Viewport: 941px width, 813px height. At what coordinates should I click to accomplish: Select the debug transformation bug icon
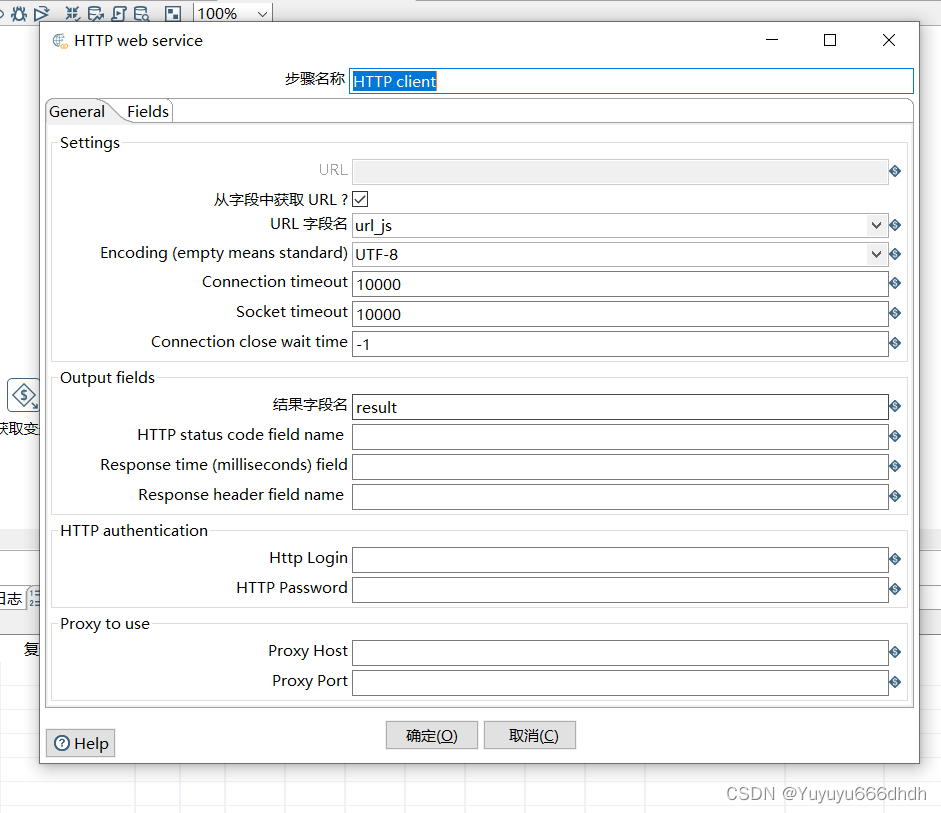click(17, 13)
